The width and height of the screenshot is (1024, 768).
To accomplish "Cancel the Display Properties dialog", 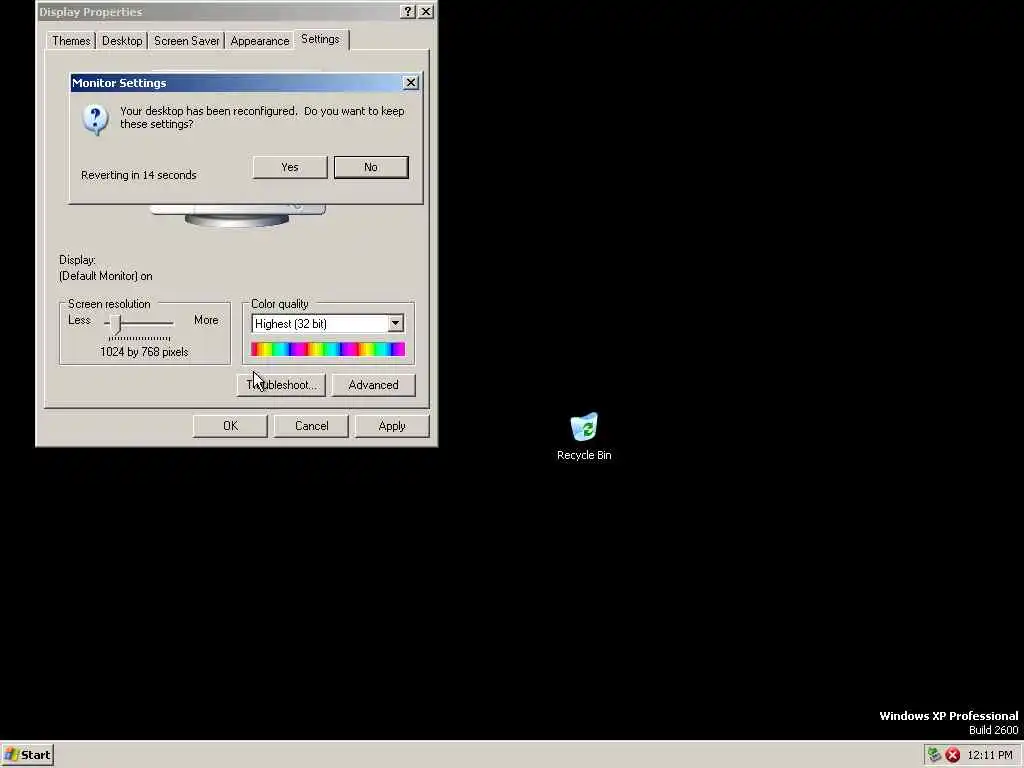I will coord(311,426).
